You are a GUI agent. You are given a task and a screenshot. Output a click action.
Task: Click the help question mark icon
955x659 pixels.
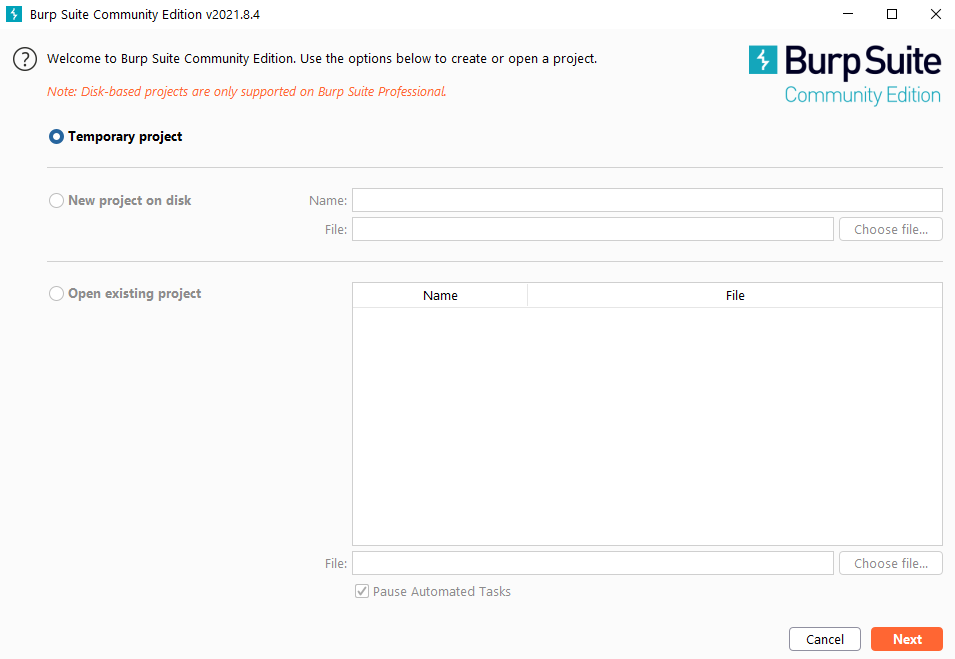[x=25, y=59]
